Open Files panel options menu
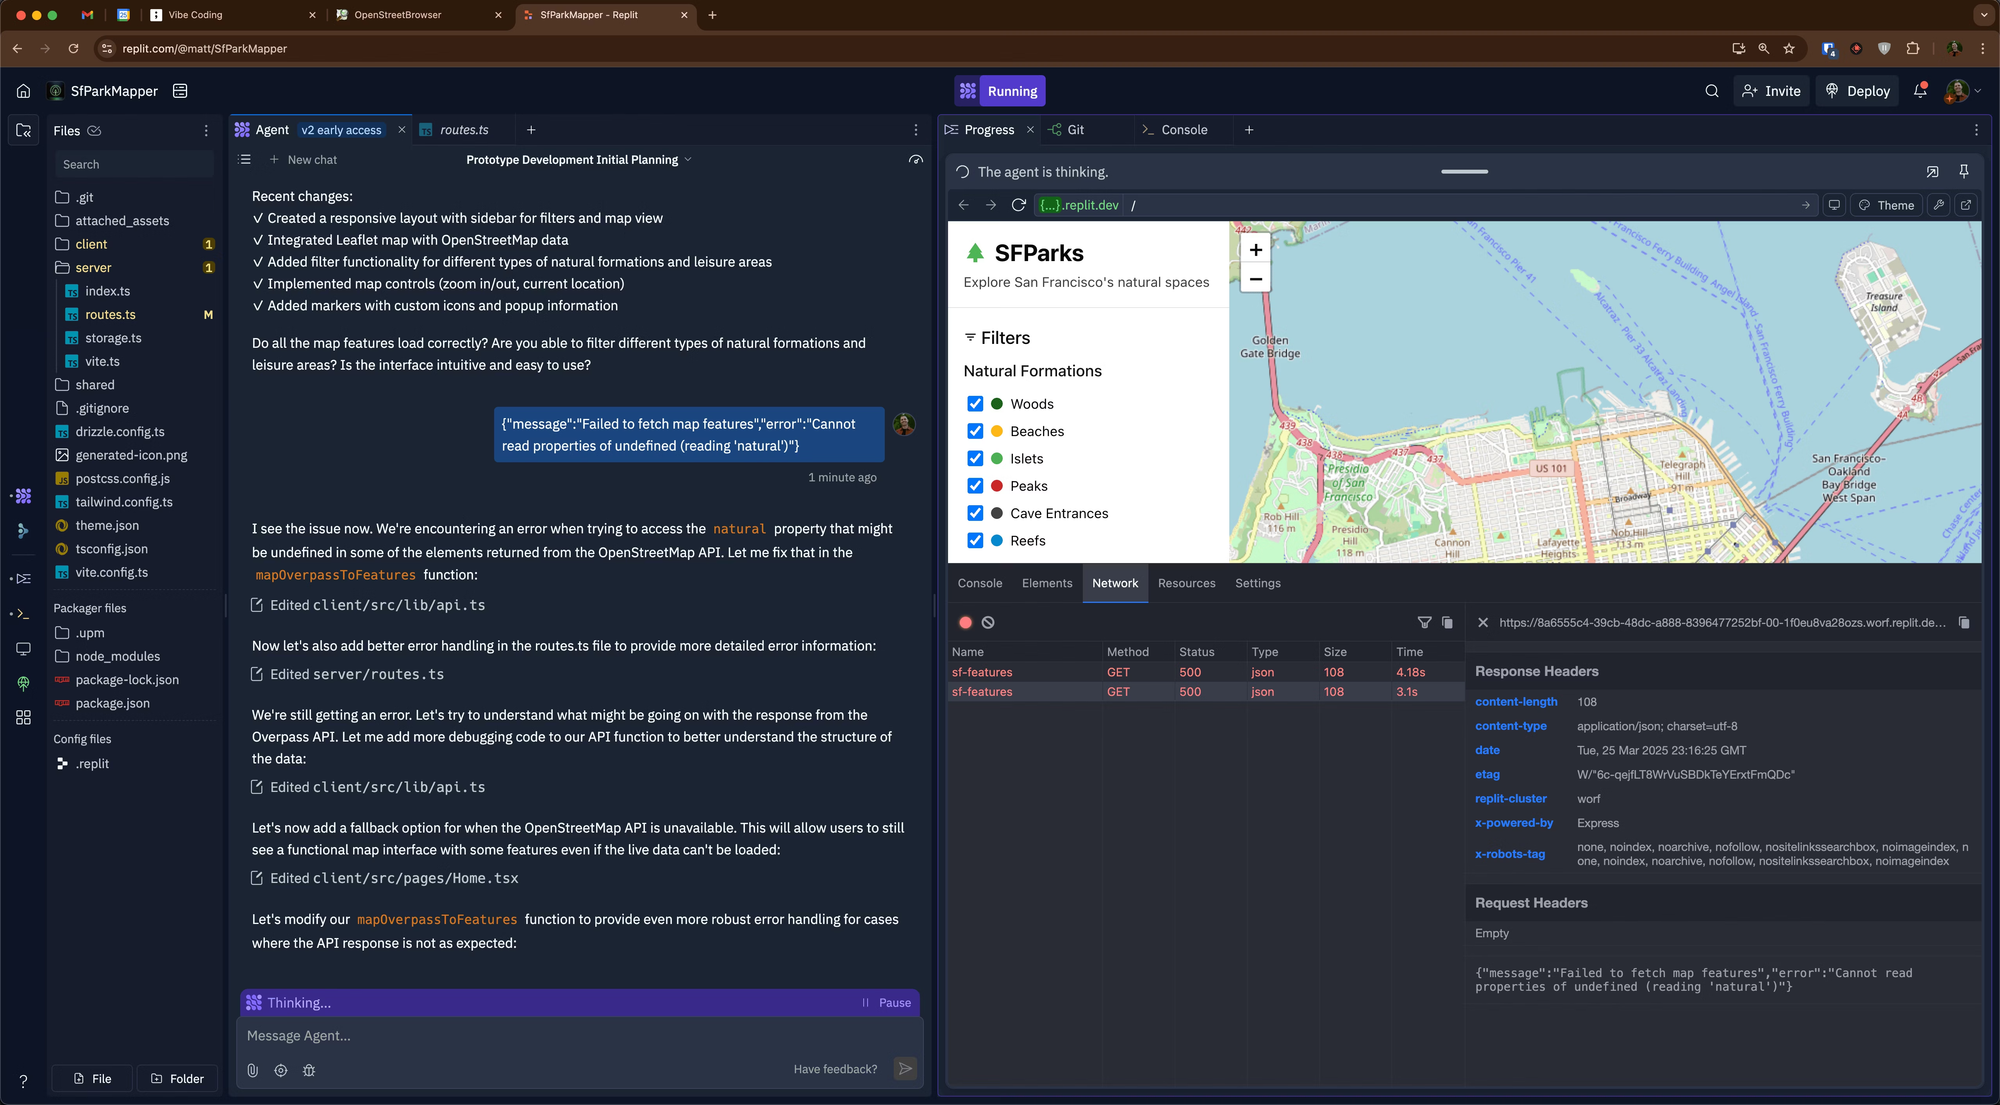This screenshot has height=1105, width=2000. point(207,131)
